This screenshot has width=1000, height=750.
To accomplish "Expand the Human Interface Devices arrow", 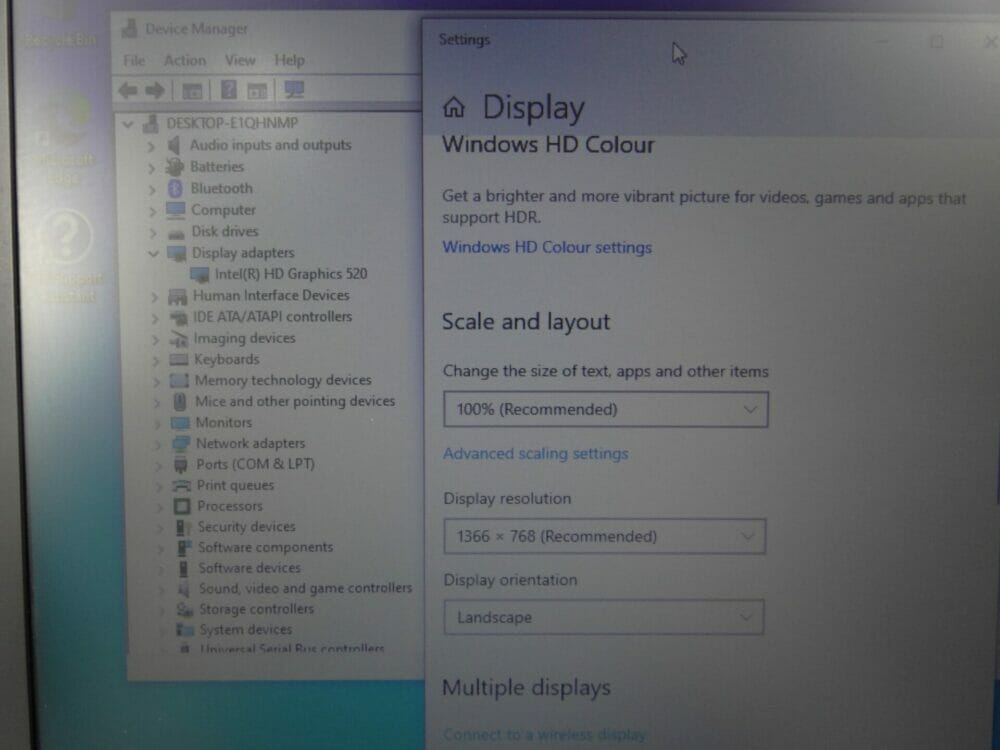I will (x=154, y=297).
